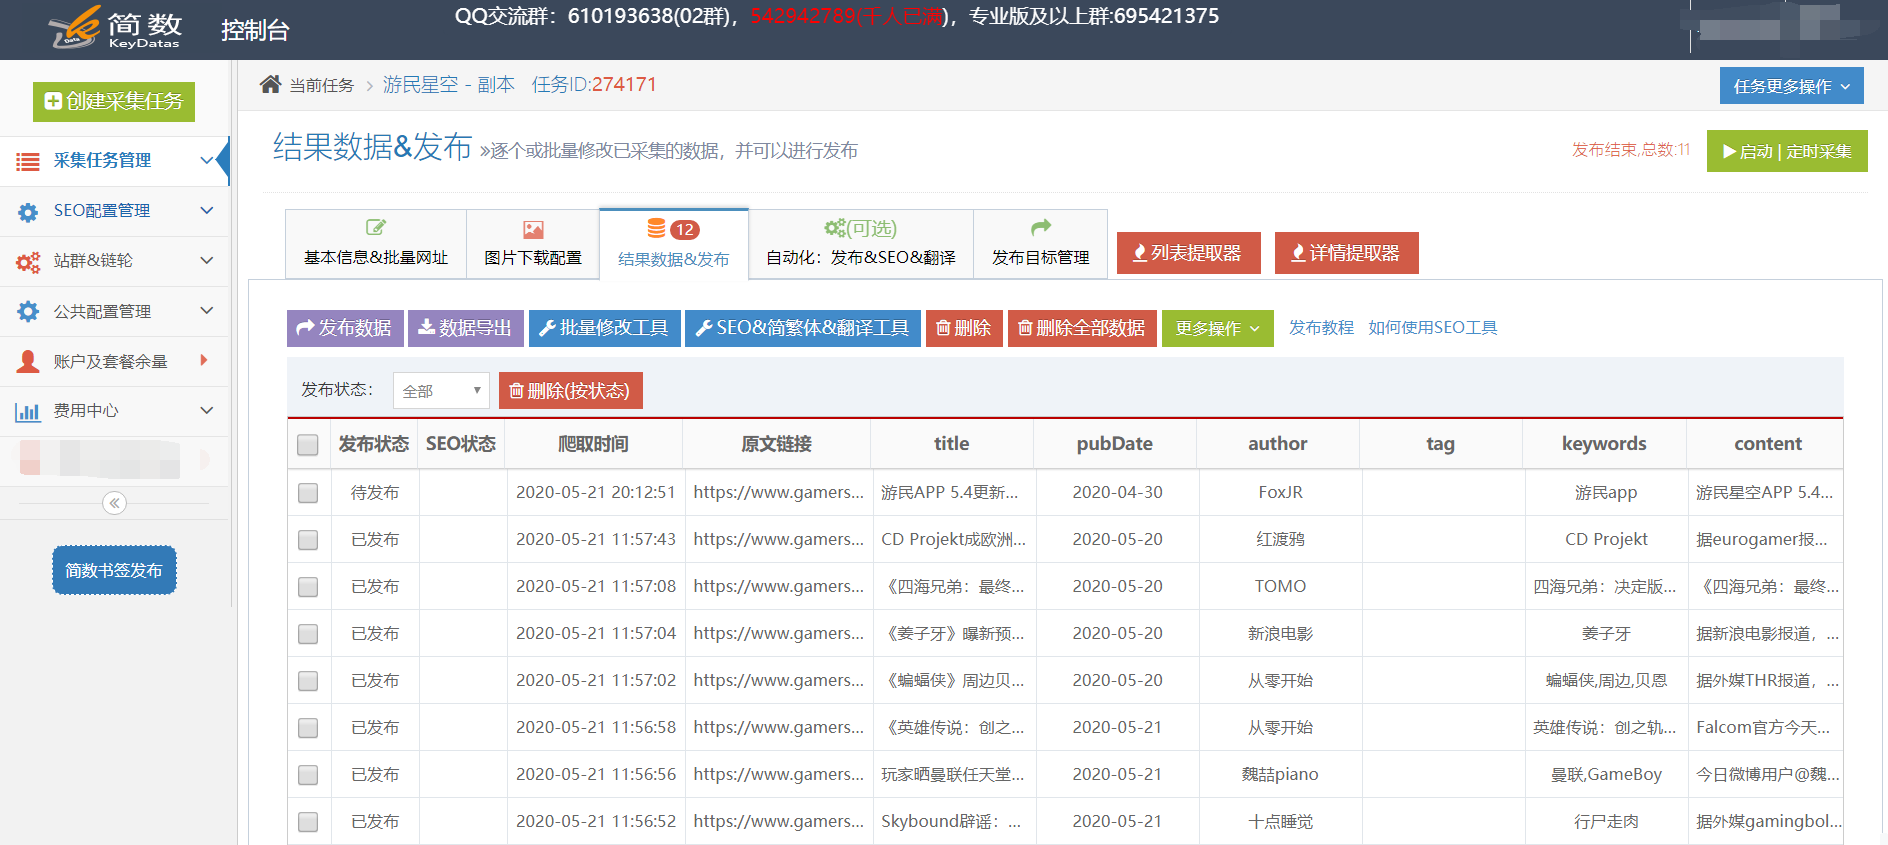Check the row for 游民APP 5.4更新
This screenshot has height=845, width=1888.
point(308,493)
